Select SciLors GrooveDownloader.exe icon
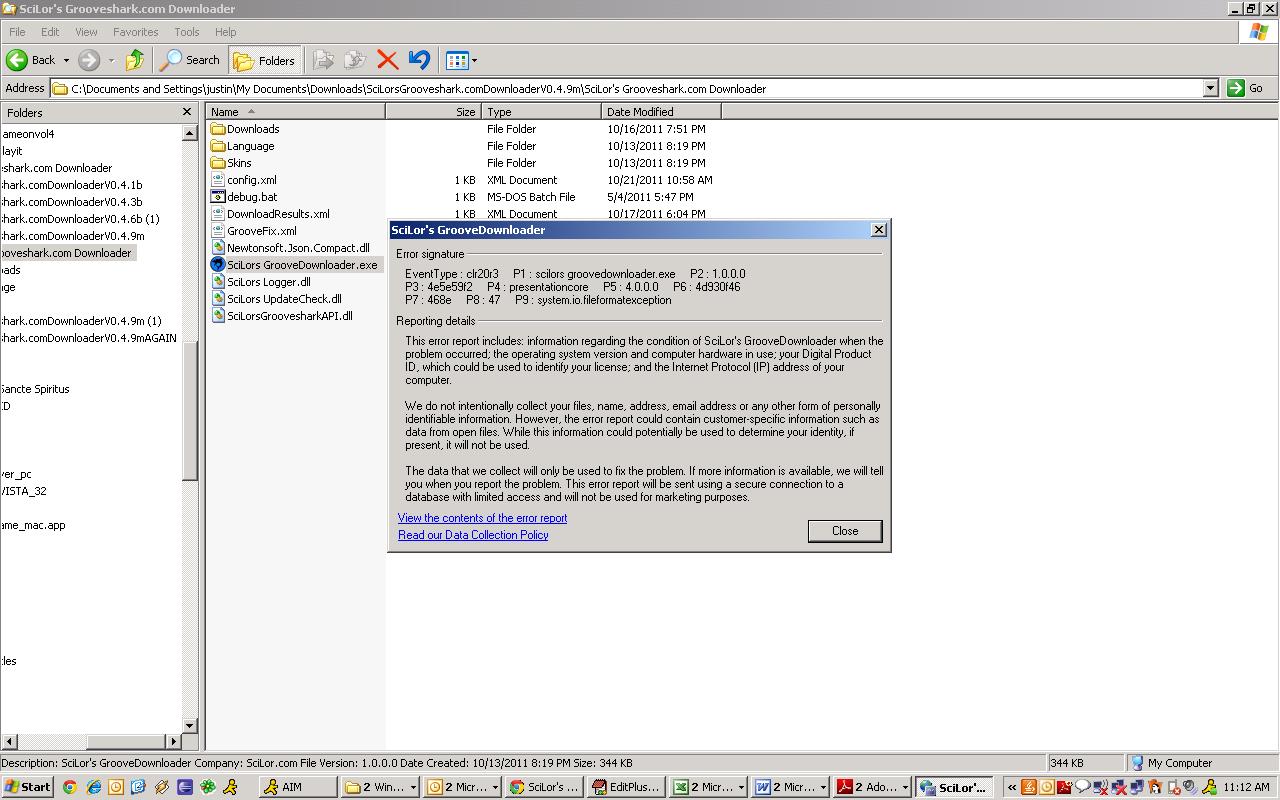 (218, 265)
